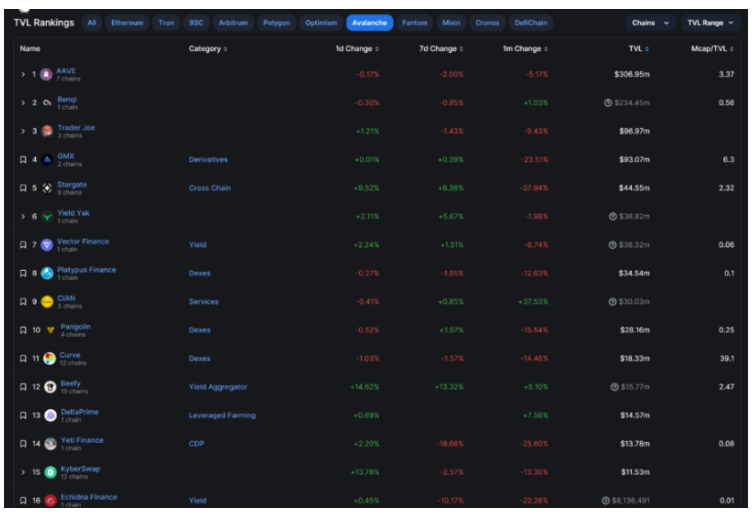This screenshot has height=516, width=756.
Task: Click the Yield Yak logo icon
Action: pos(47,217)
